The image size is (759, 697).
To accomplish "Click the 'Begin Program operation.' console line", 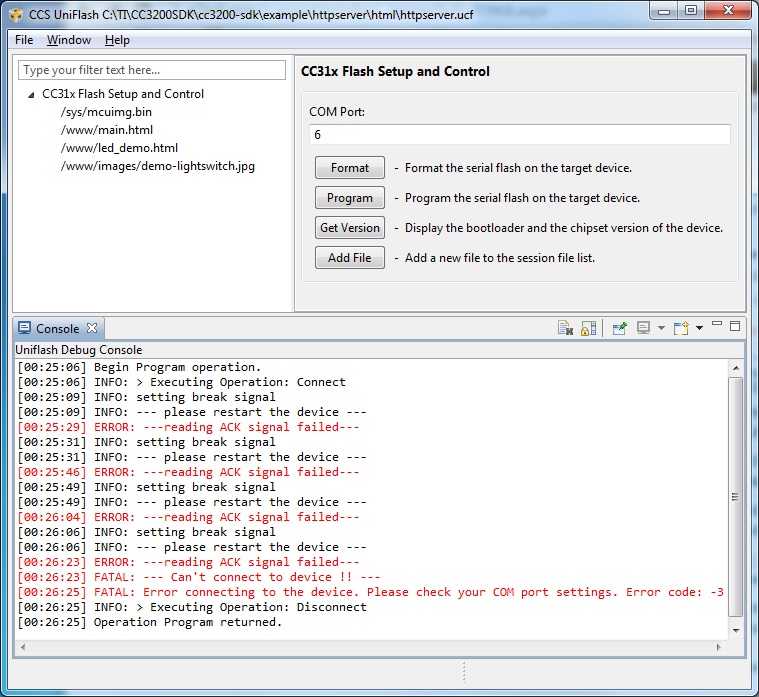I will point(139,367).
